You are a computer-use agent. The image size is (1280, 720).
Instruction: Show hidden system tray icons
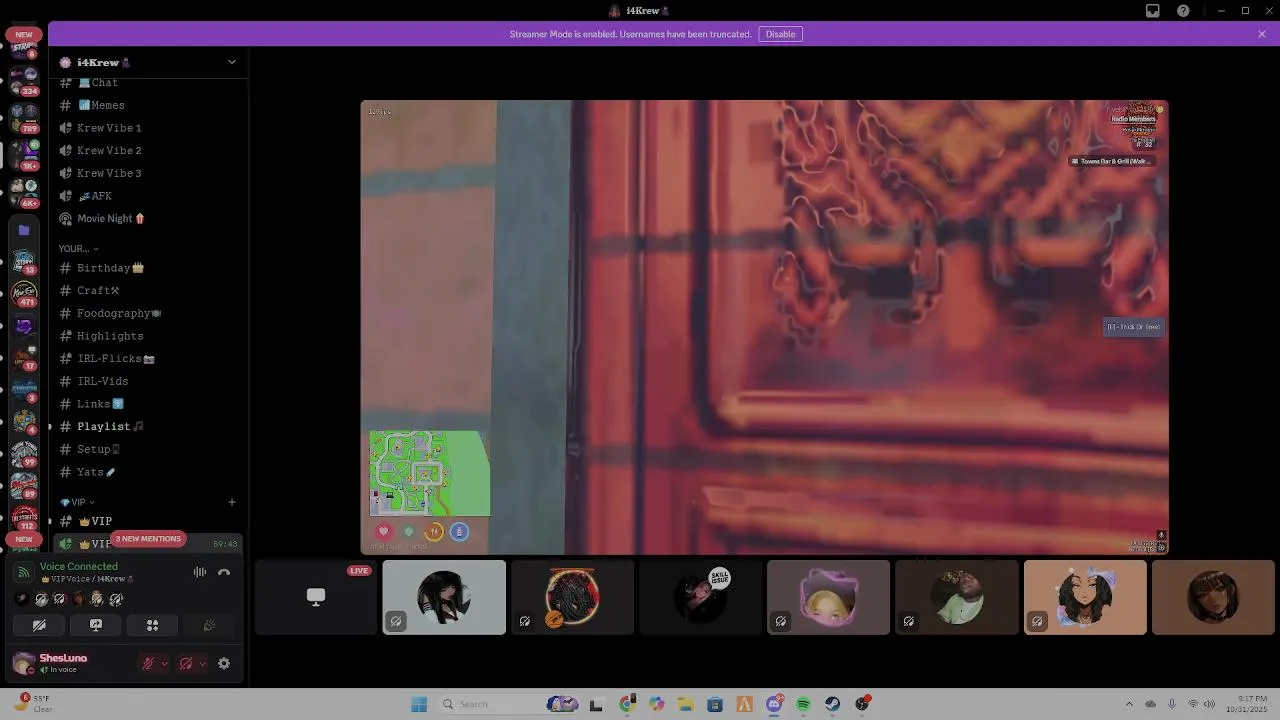coord(1129,704)
